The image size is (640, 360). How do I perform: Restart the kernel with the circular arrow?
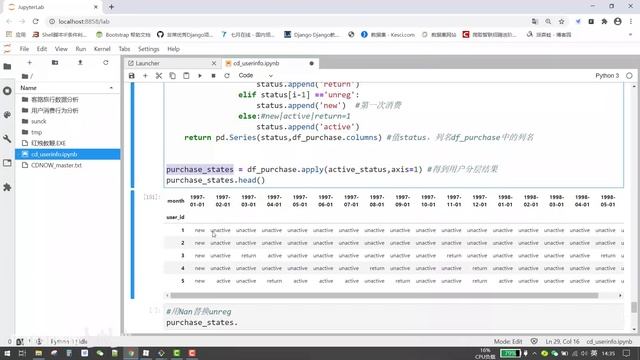coord(227,76)
